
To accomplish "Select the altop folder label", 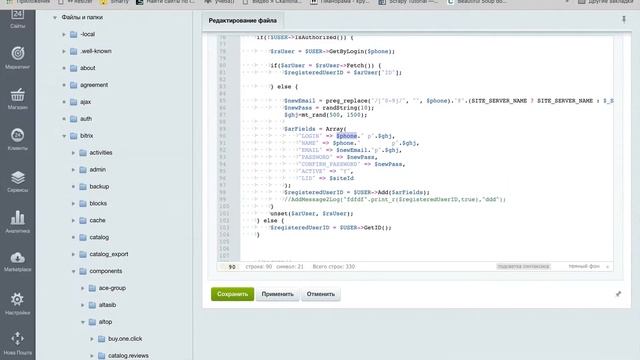I will pyautogui.click(x=105, y=322).
